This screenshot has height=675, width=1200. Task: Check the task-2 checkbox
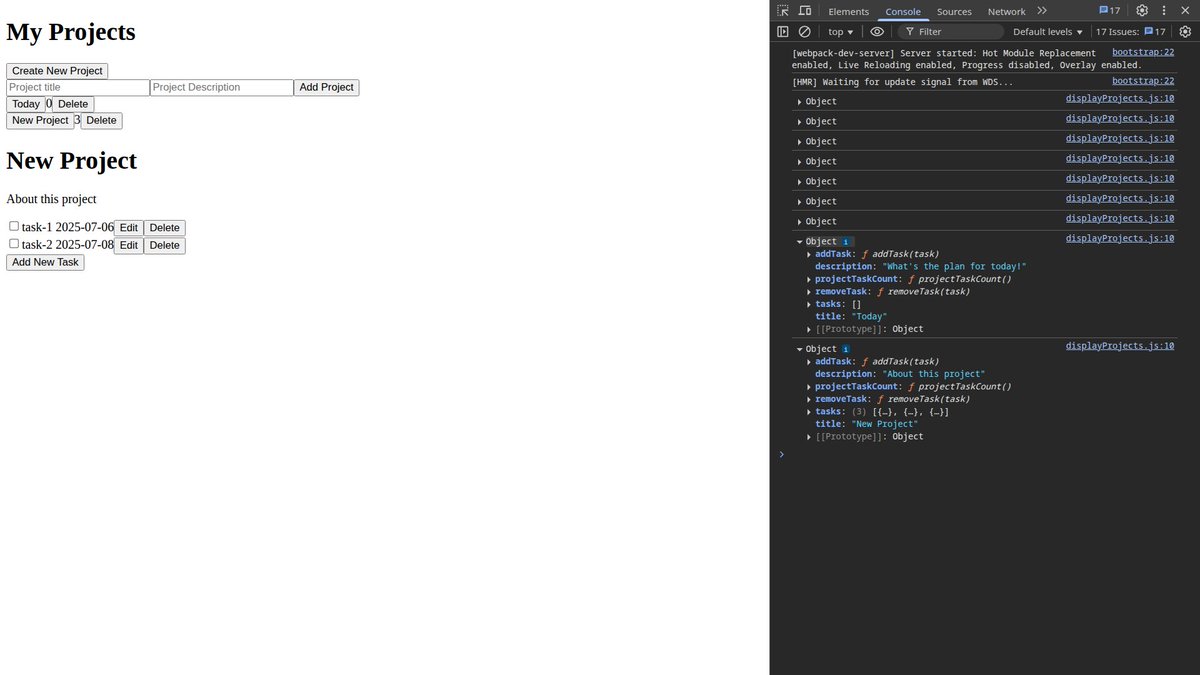14,243
